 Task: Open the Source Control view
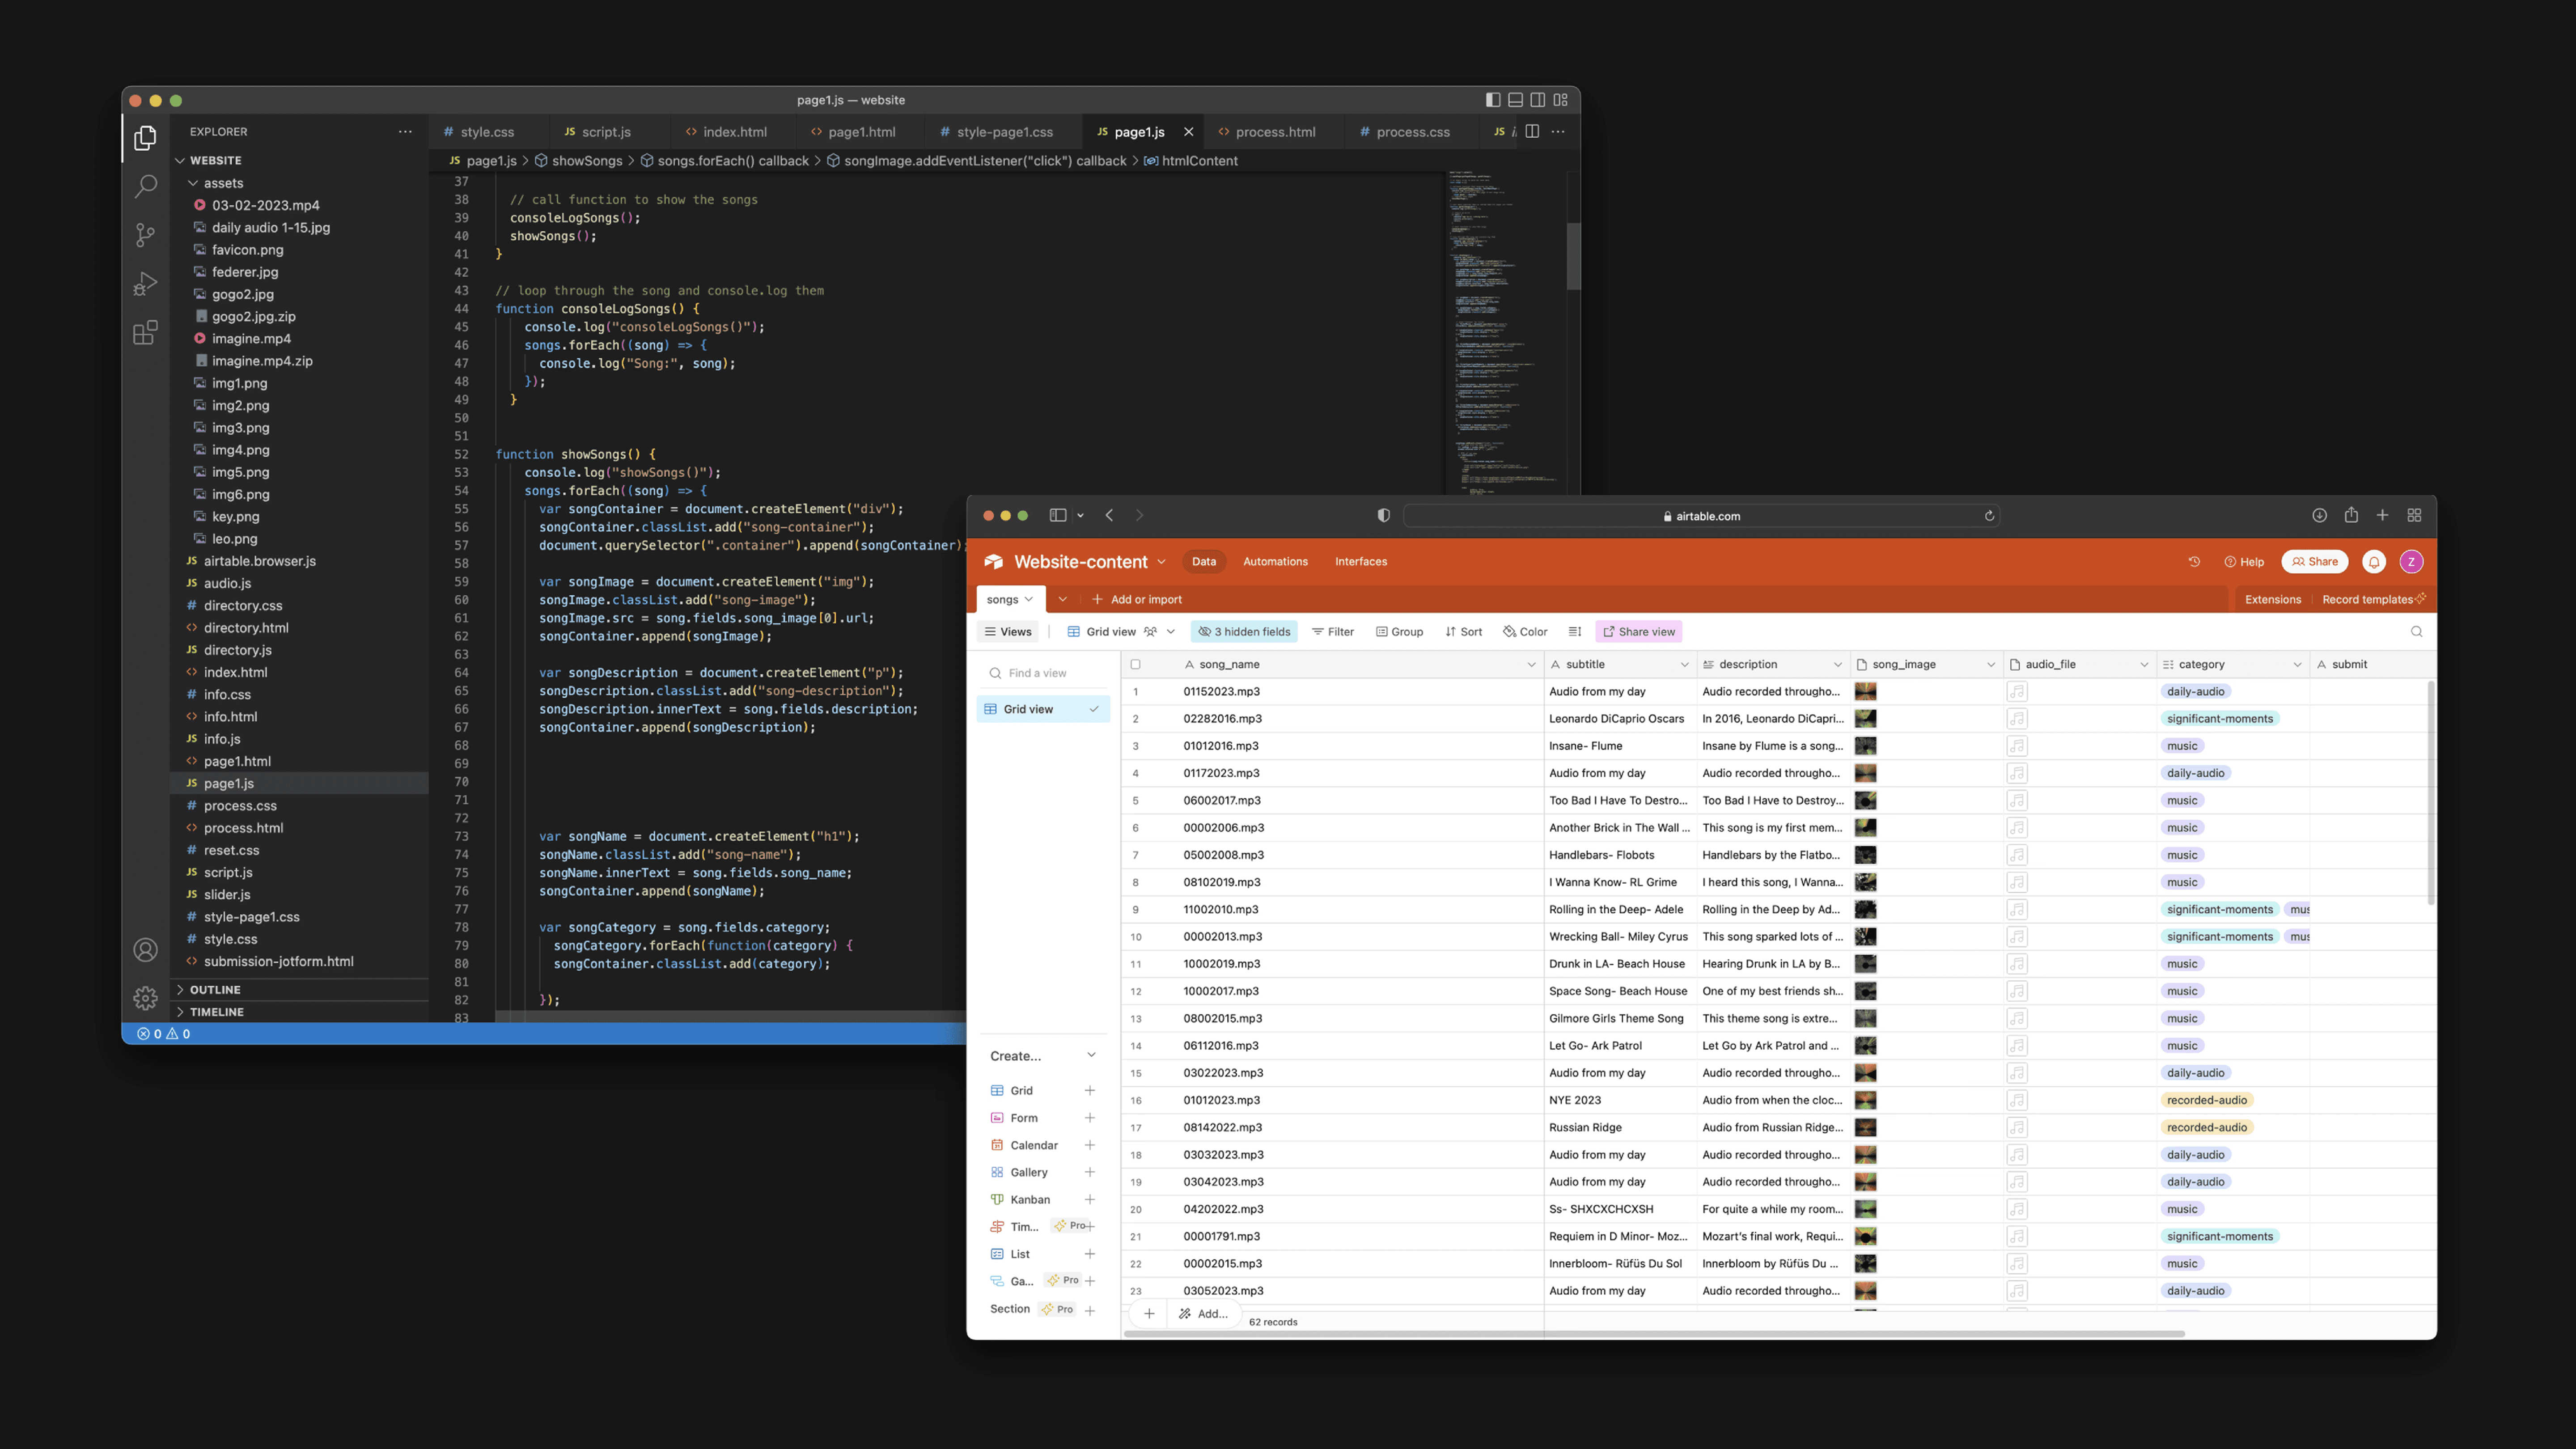coord(145,235)
